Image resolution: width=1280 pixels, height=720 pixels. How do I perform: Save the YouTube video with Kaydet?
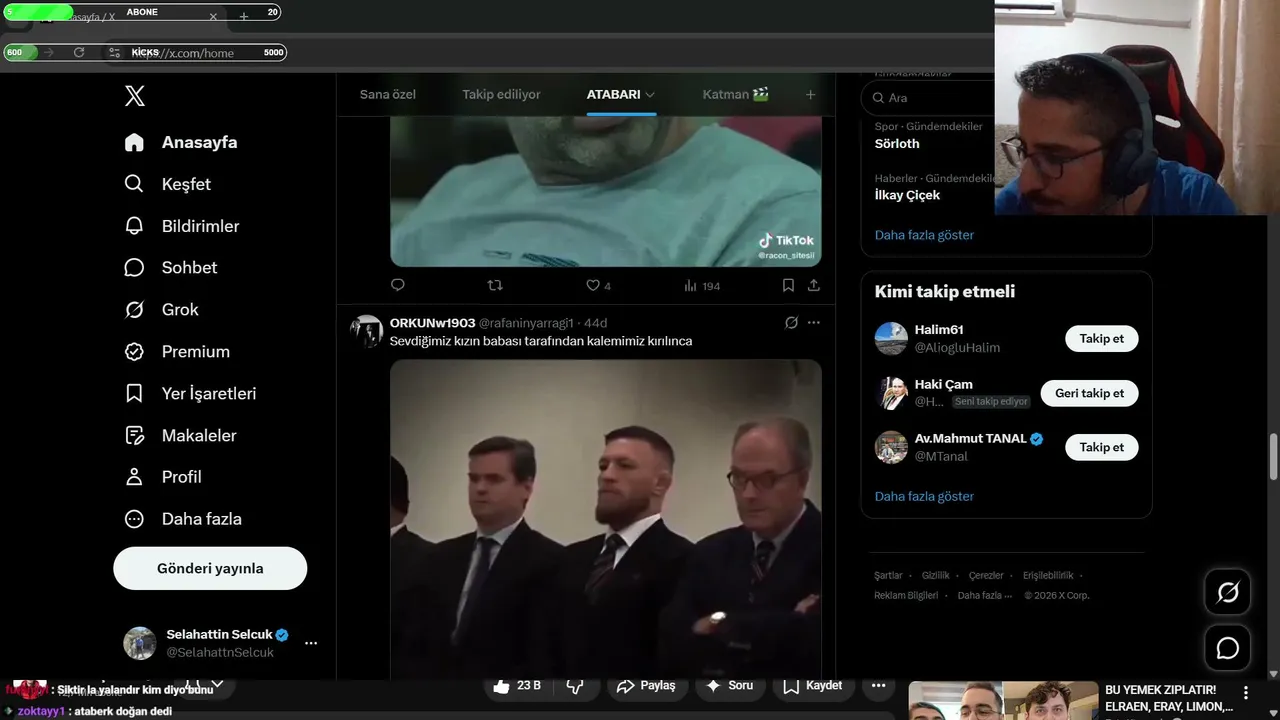(812, 686)
